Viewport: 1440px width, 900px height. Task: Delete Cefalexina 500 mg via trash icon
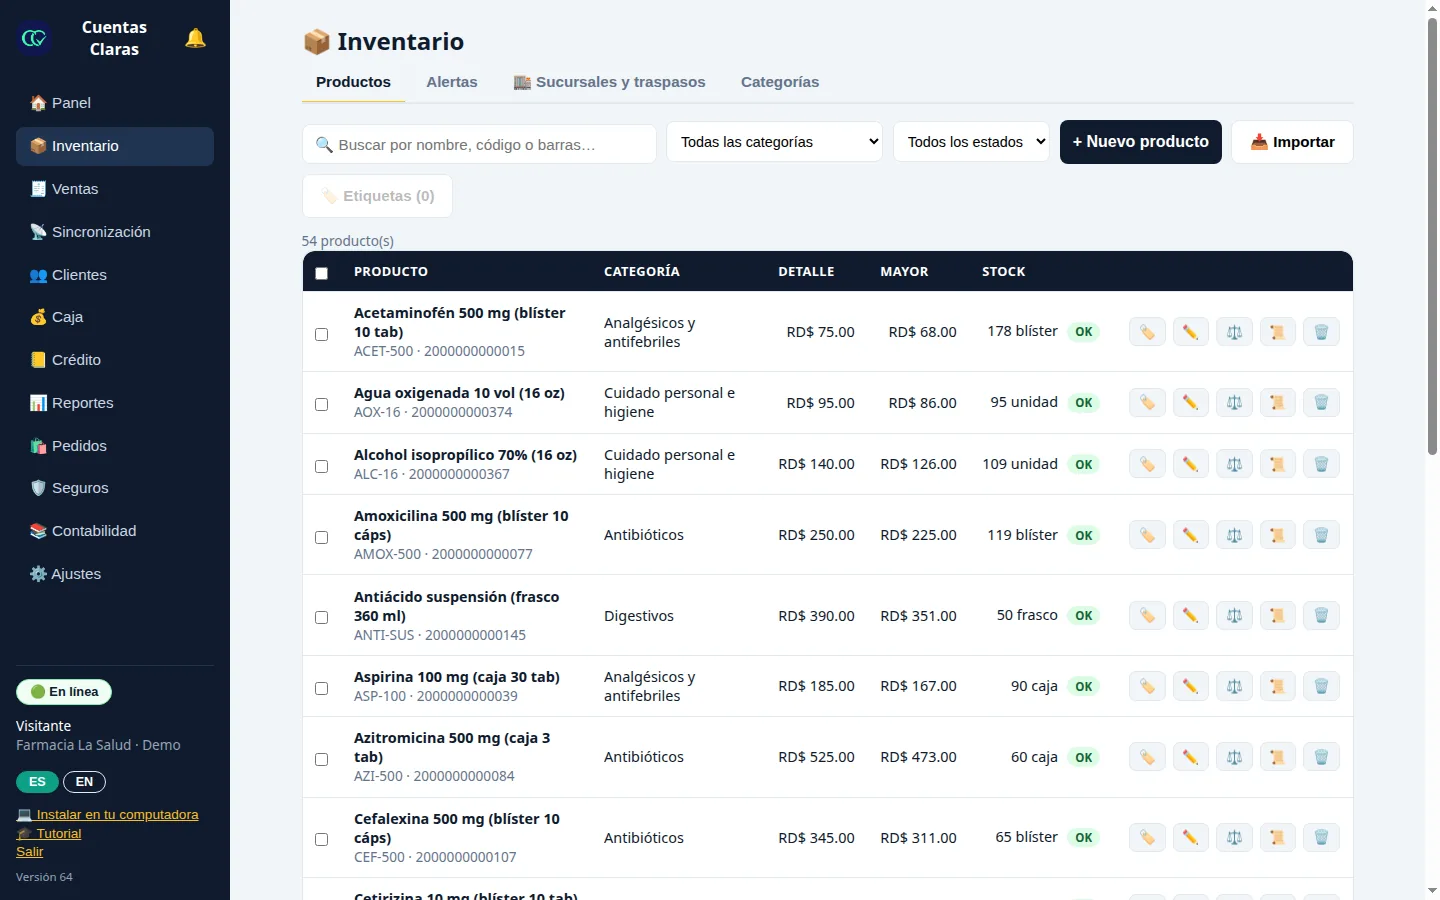pos(1321,838)
